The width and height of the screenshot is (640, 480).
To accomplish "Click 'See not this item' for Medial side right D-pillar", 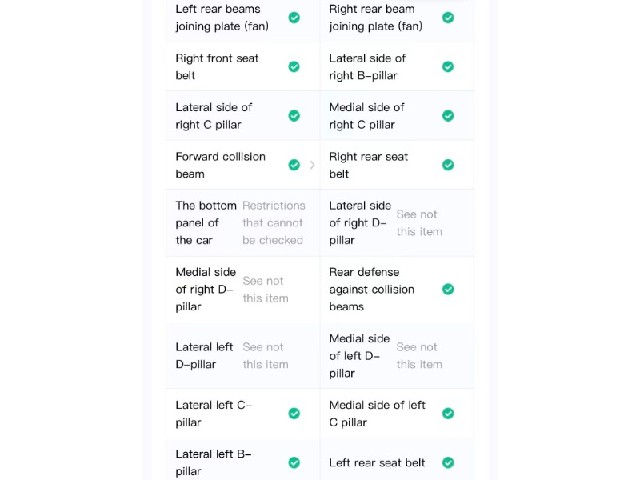I will point(265,289).
